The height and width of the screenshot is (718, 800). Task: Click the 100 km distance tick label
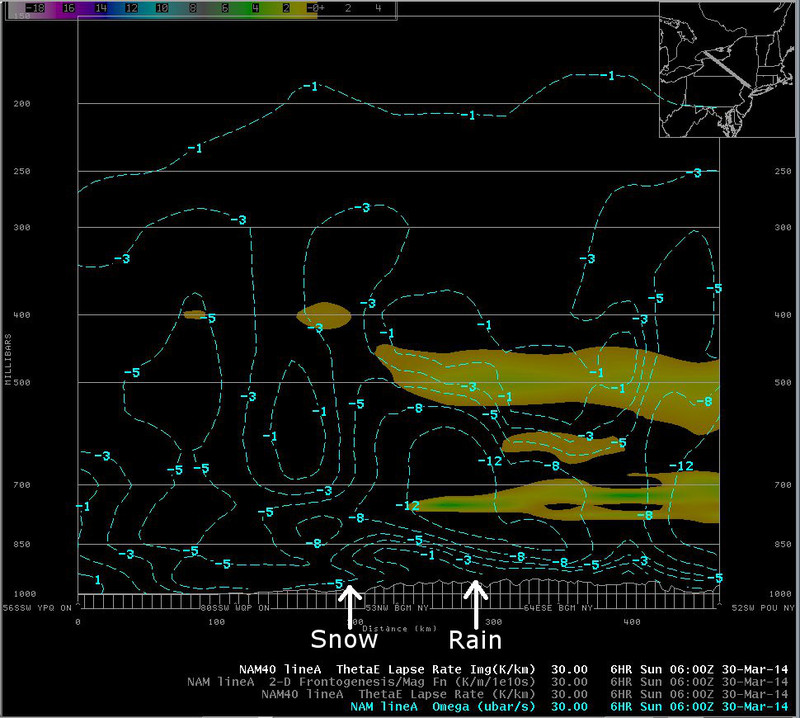point(216,622)
